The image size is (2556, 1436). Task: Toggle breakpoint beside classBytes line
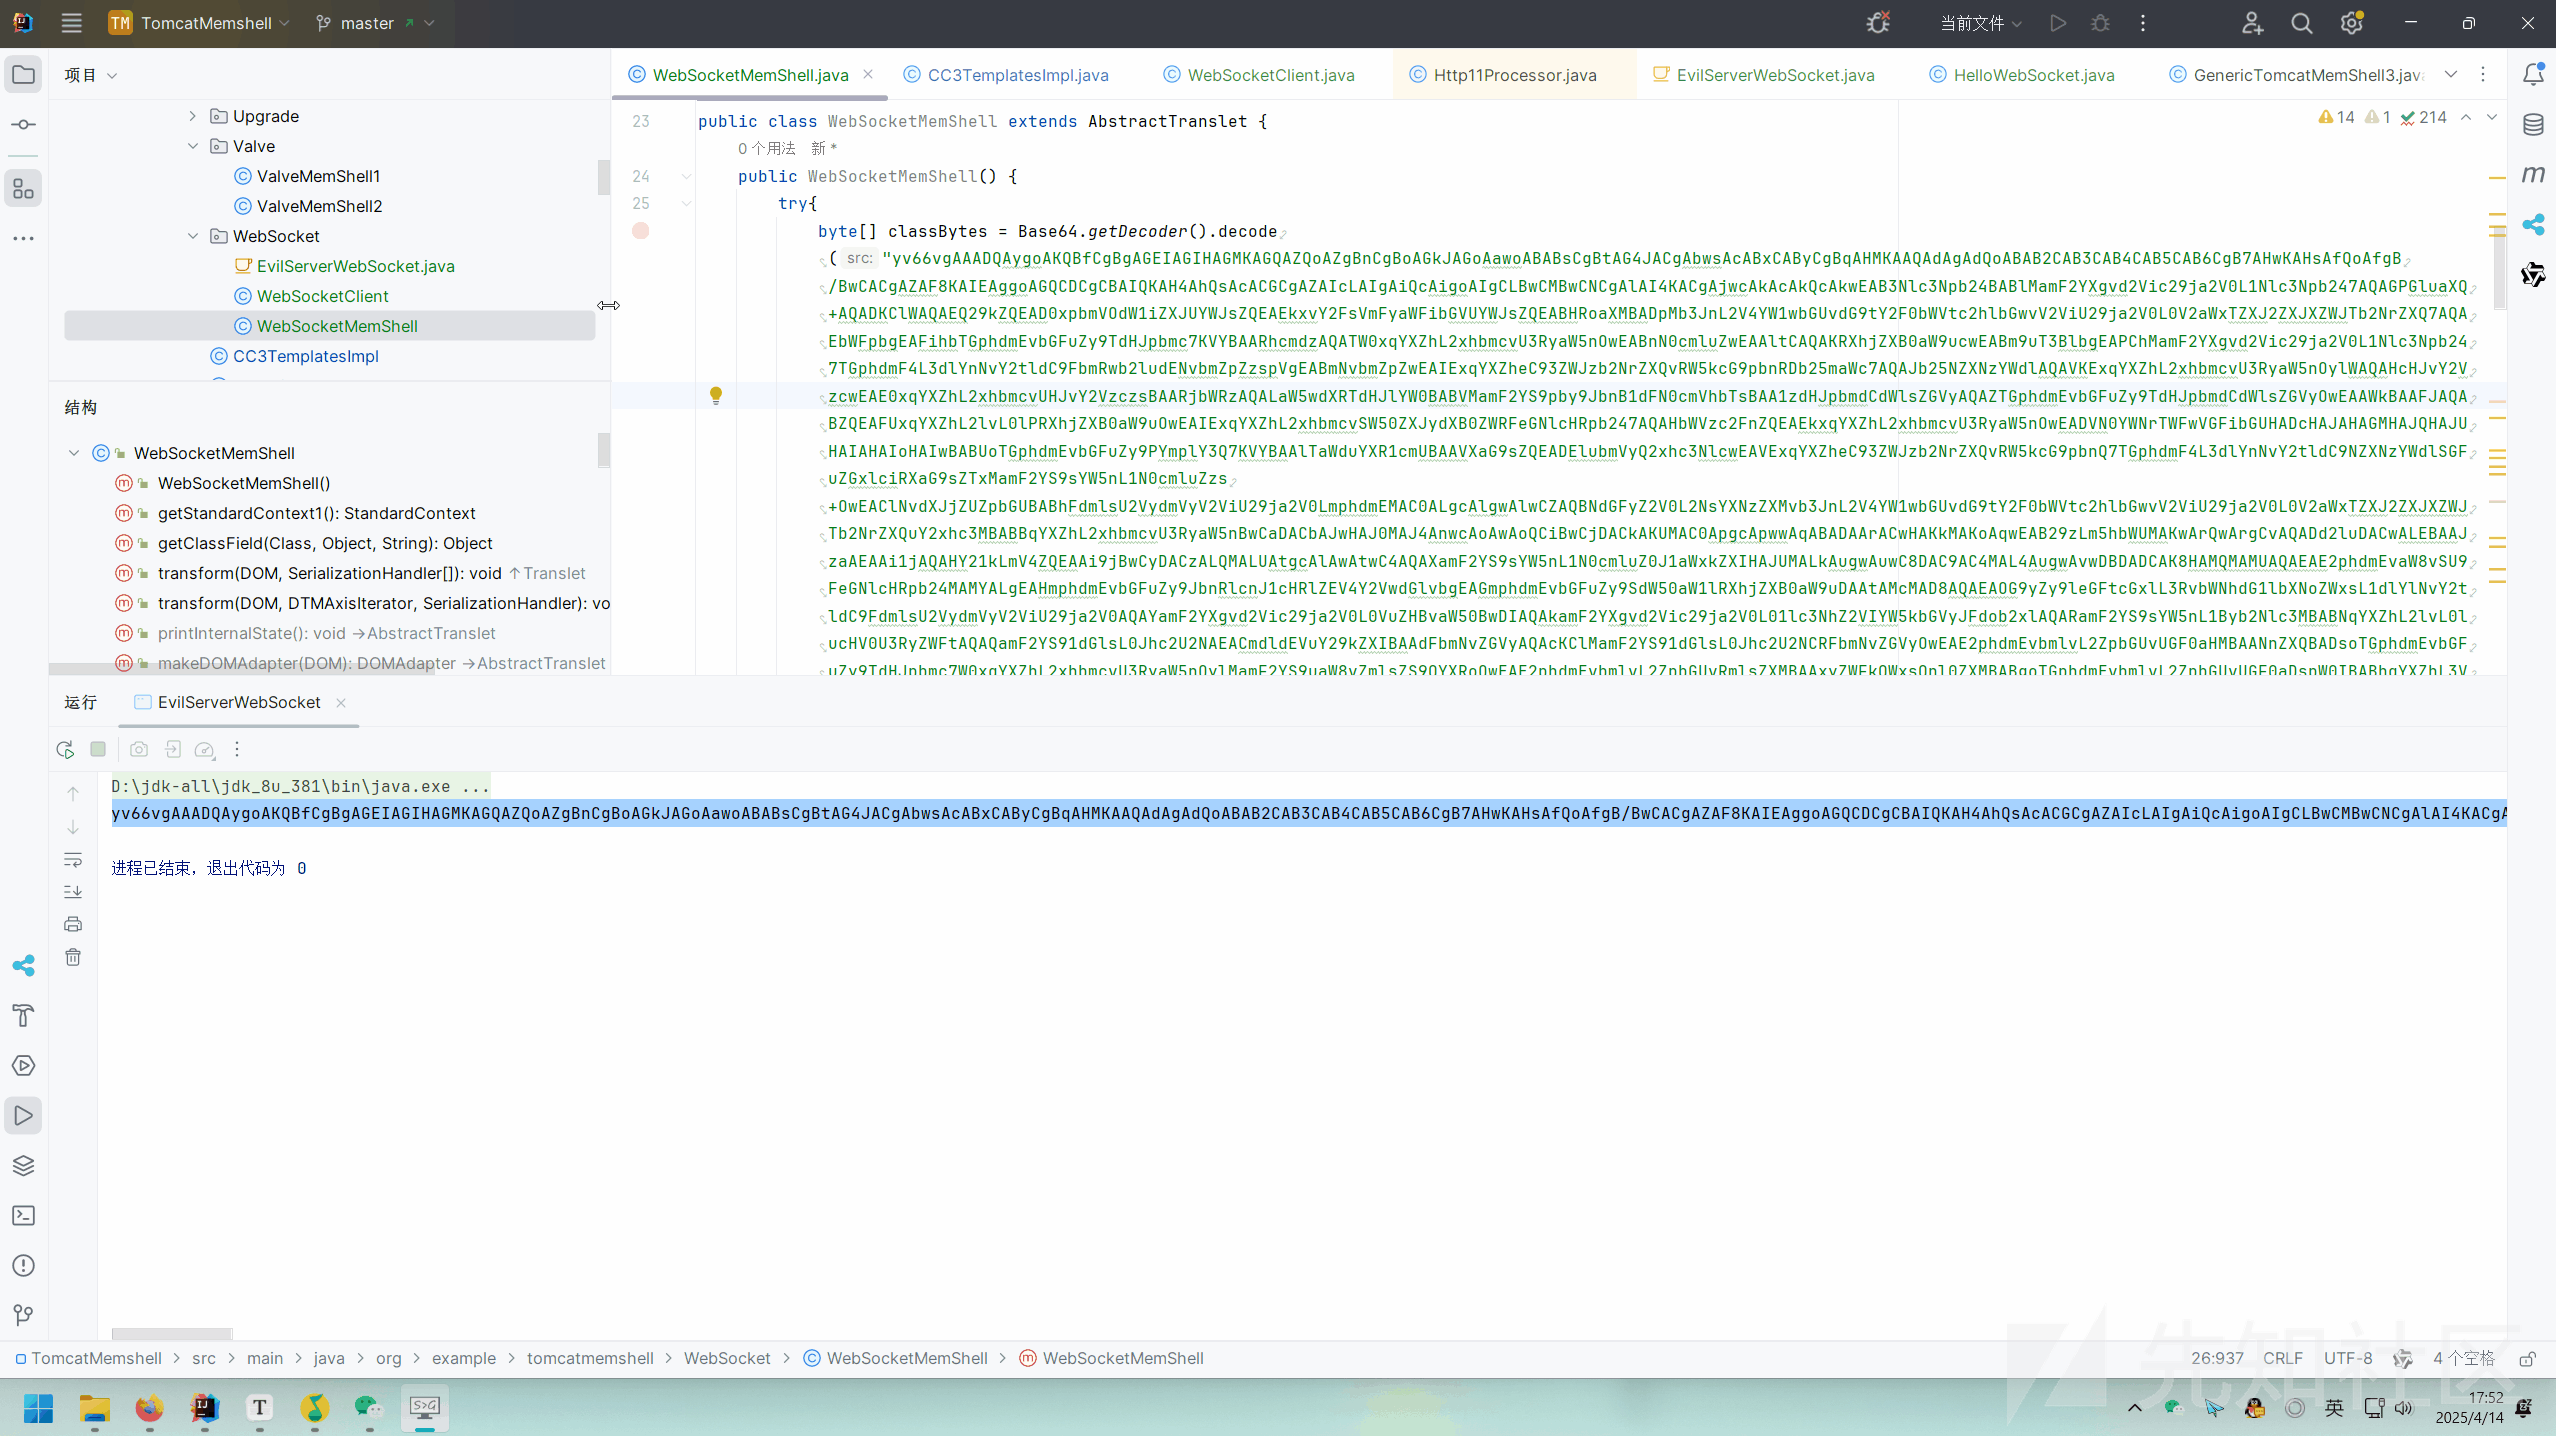click(x=641, y=231)
